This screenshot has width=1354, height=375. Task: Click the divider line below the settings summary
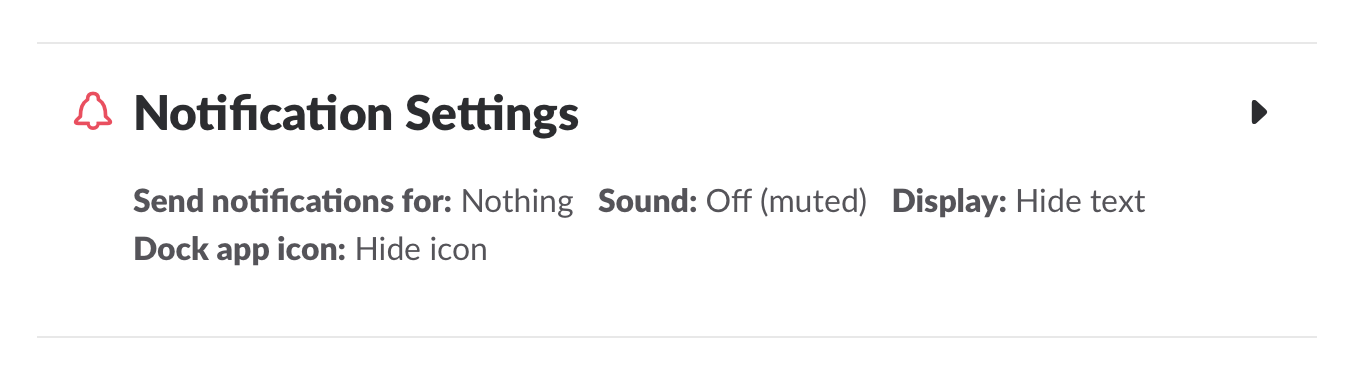[677, 337]
